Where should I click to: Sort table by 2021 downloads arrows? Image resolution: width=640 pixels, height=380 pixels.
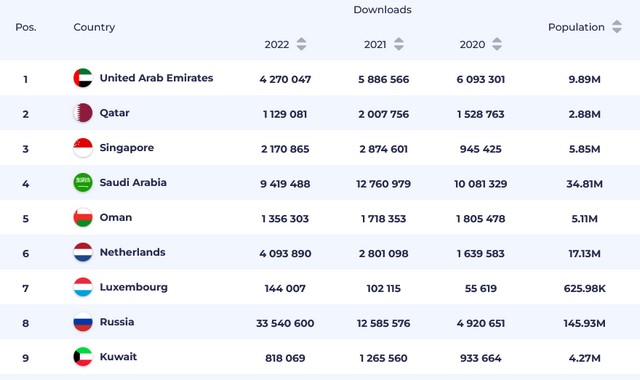(x=399, y=44)
